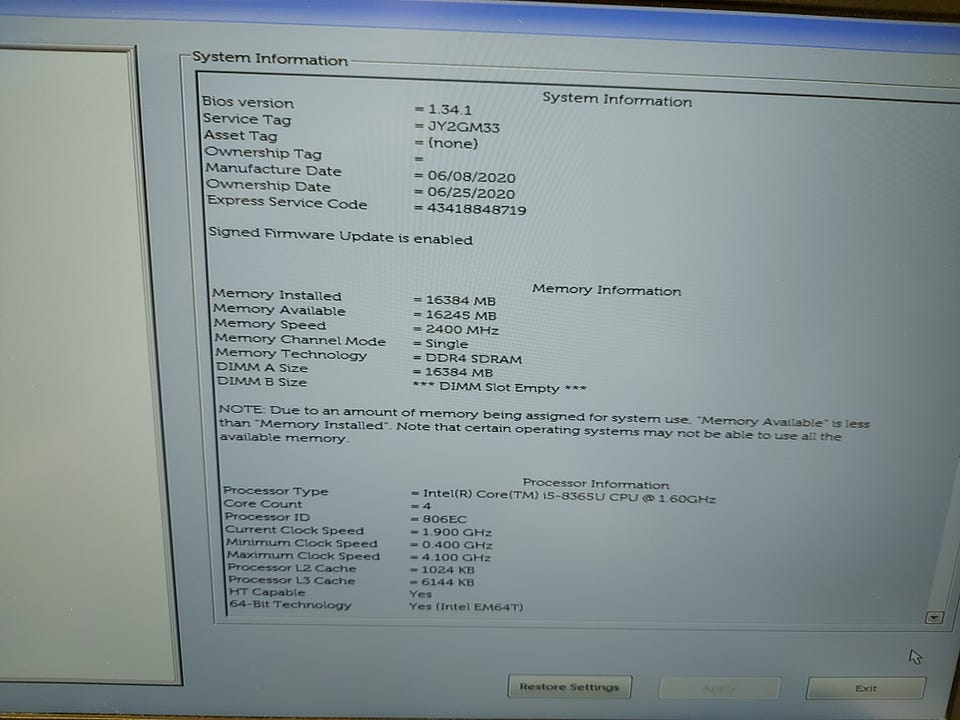Click Memory Channel Mode value Single
Image resolution: width=960 pixels, height=720 pixels.
[x=446, y=344]
